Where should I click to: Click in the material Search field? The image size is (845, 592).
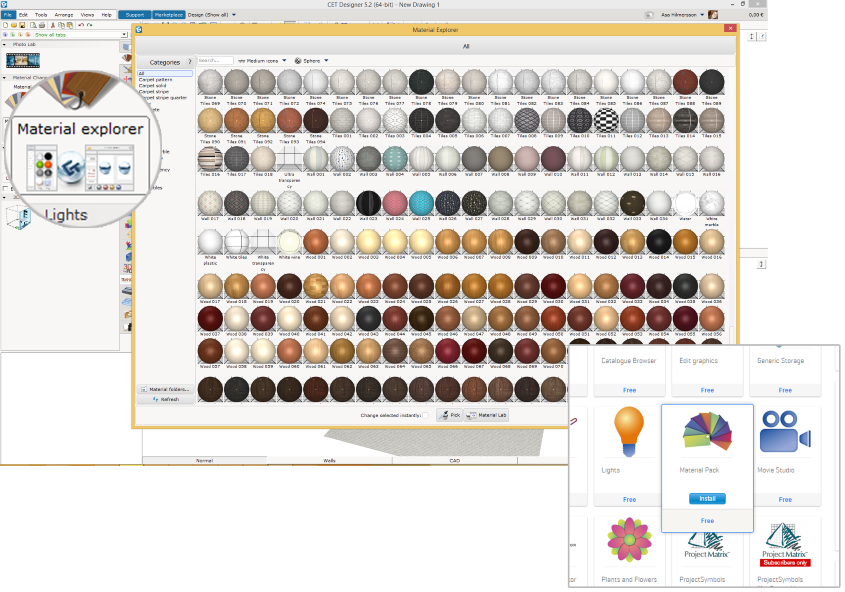point(215,61)
